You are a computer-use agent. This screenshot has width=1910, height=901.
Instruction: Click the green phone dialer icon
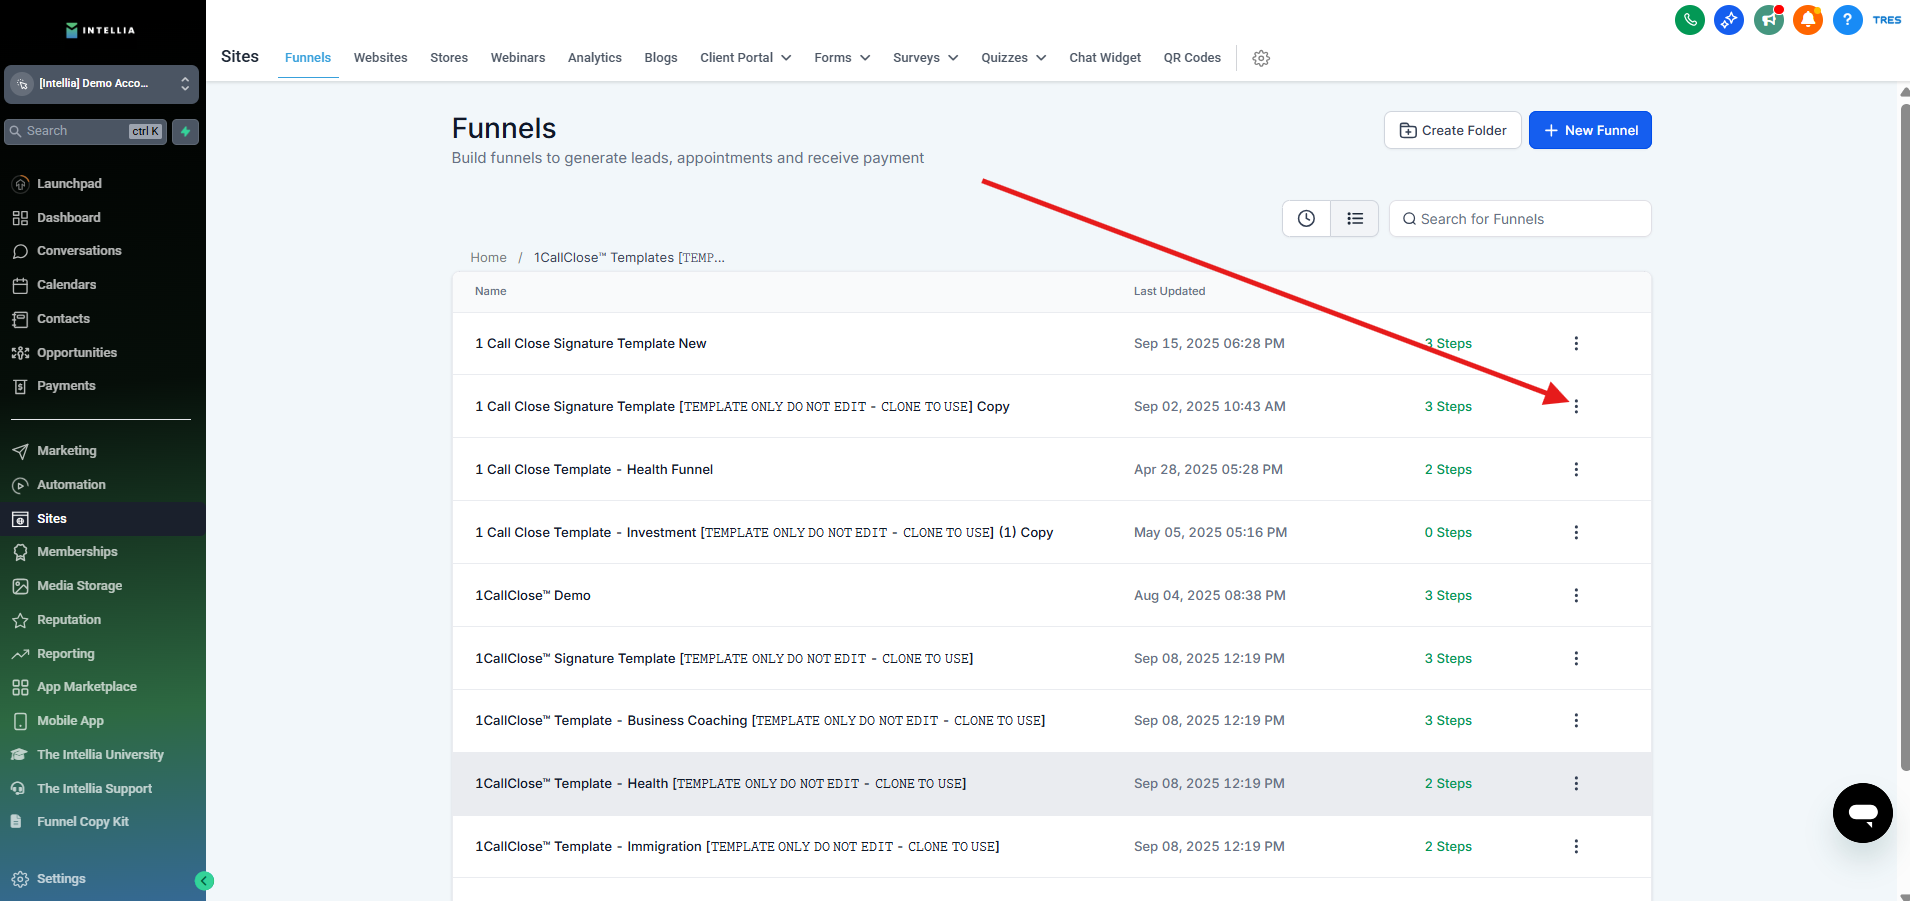tap(1690, 20)
